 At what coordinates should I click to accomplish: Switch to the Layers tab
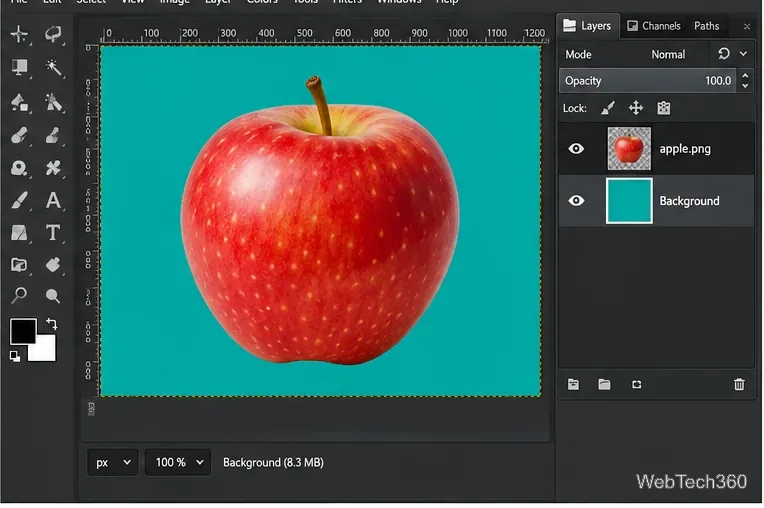(588, 26)
